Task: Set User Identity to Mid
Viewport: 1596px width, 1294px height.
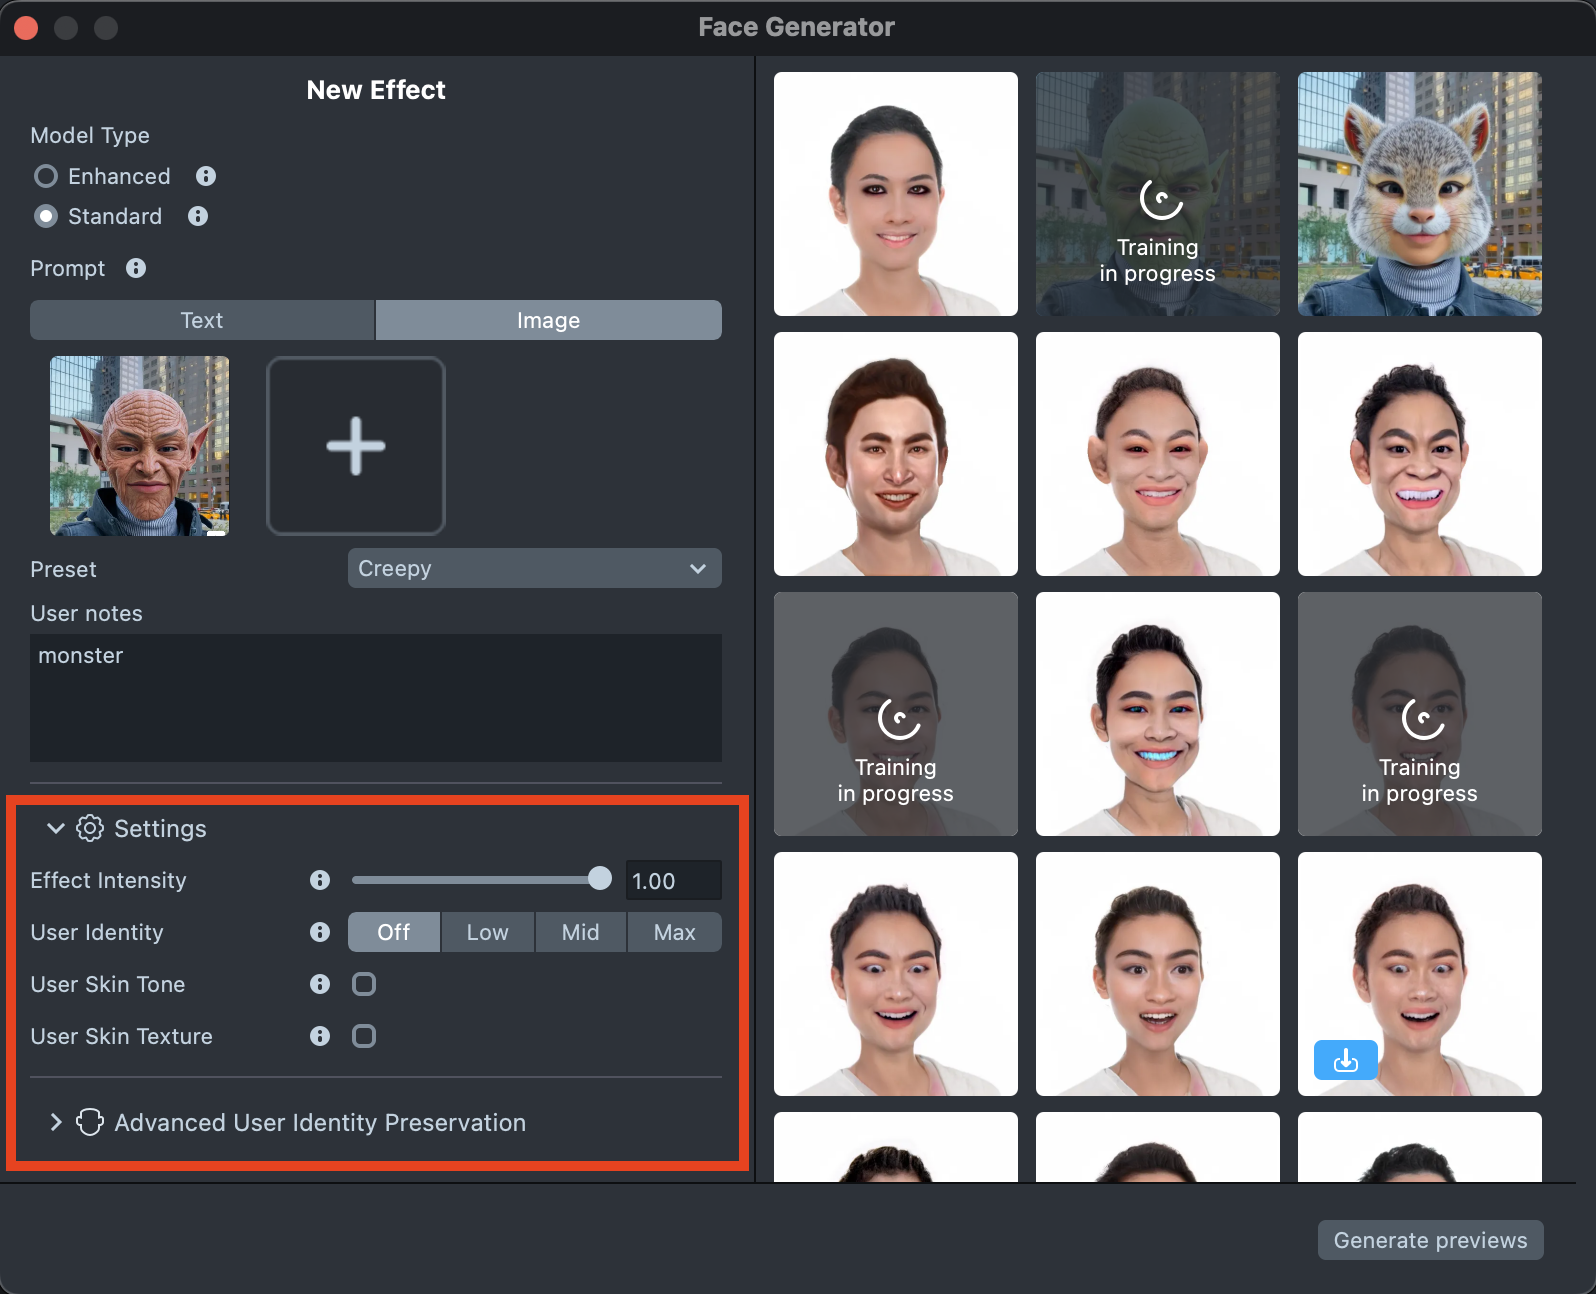Action: pos(580,932)
